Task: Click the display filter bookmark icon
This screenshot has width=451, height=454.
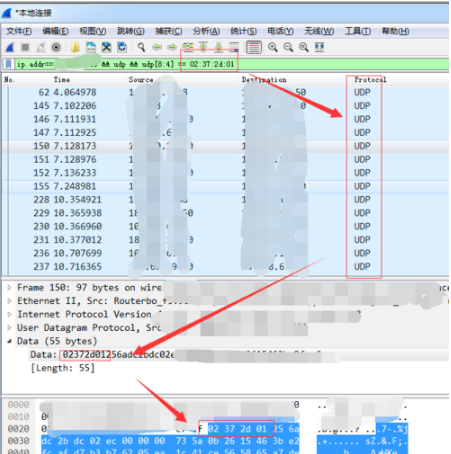Action: coord(9,64)
